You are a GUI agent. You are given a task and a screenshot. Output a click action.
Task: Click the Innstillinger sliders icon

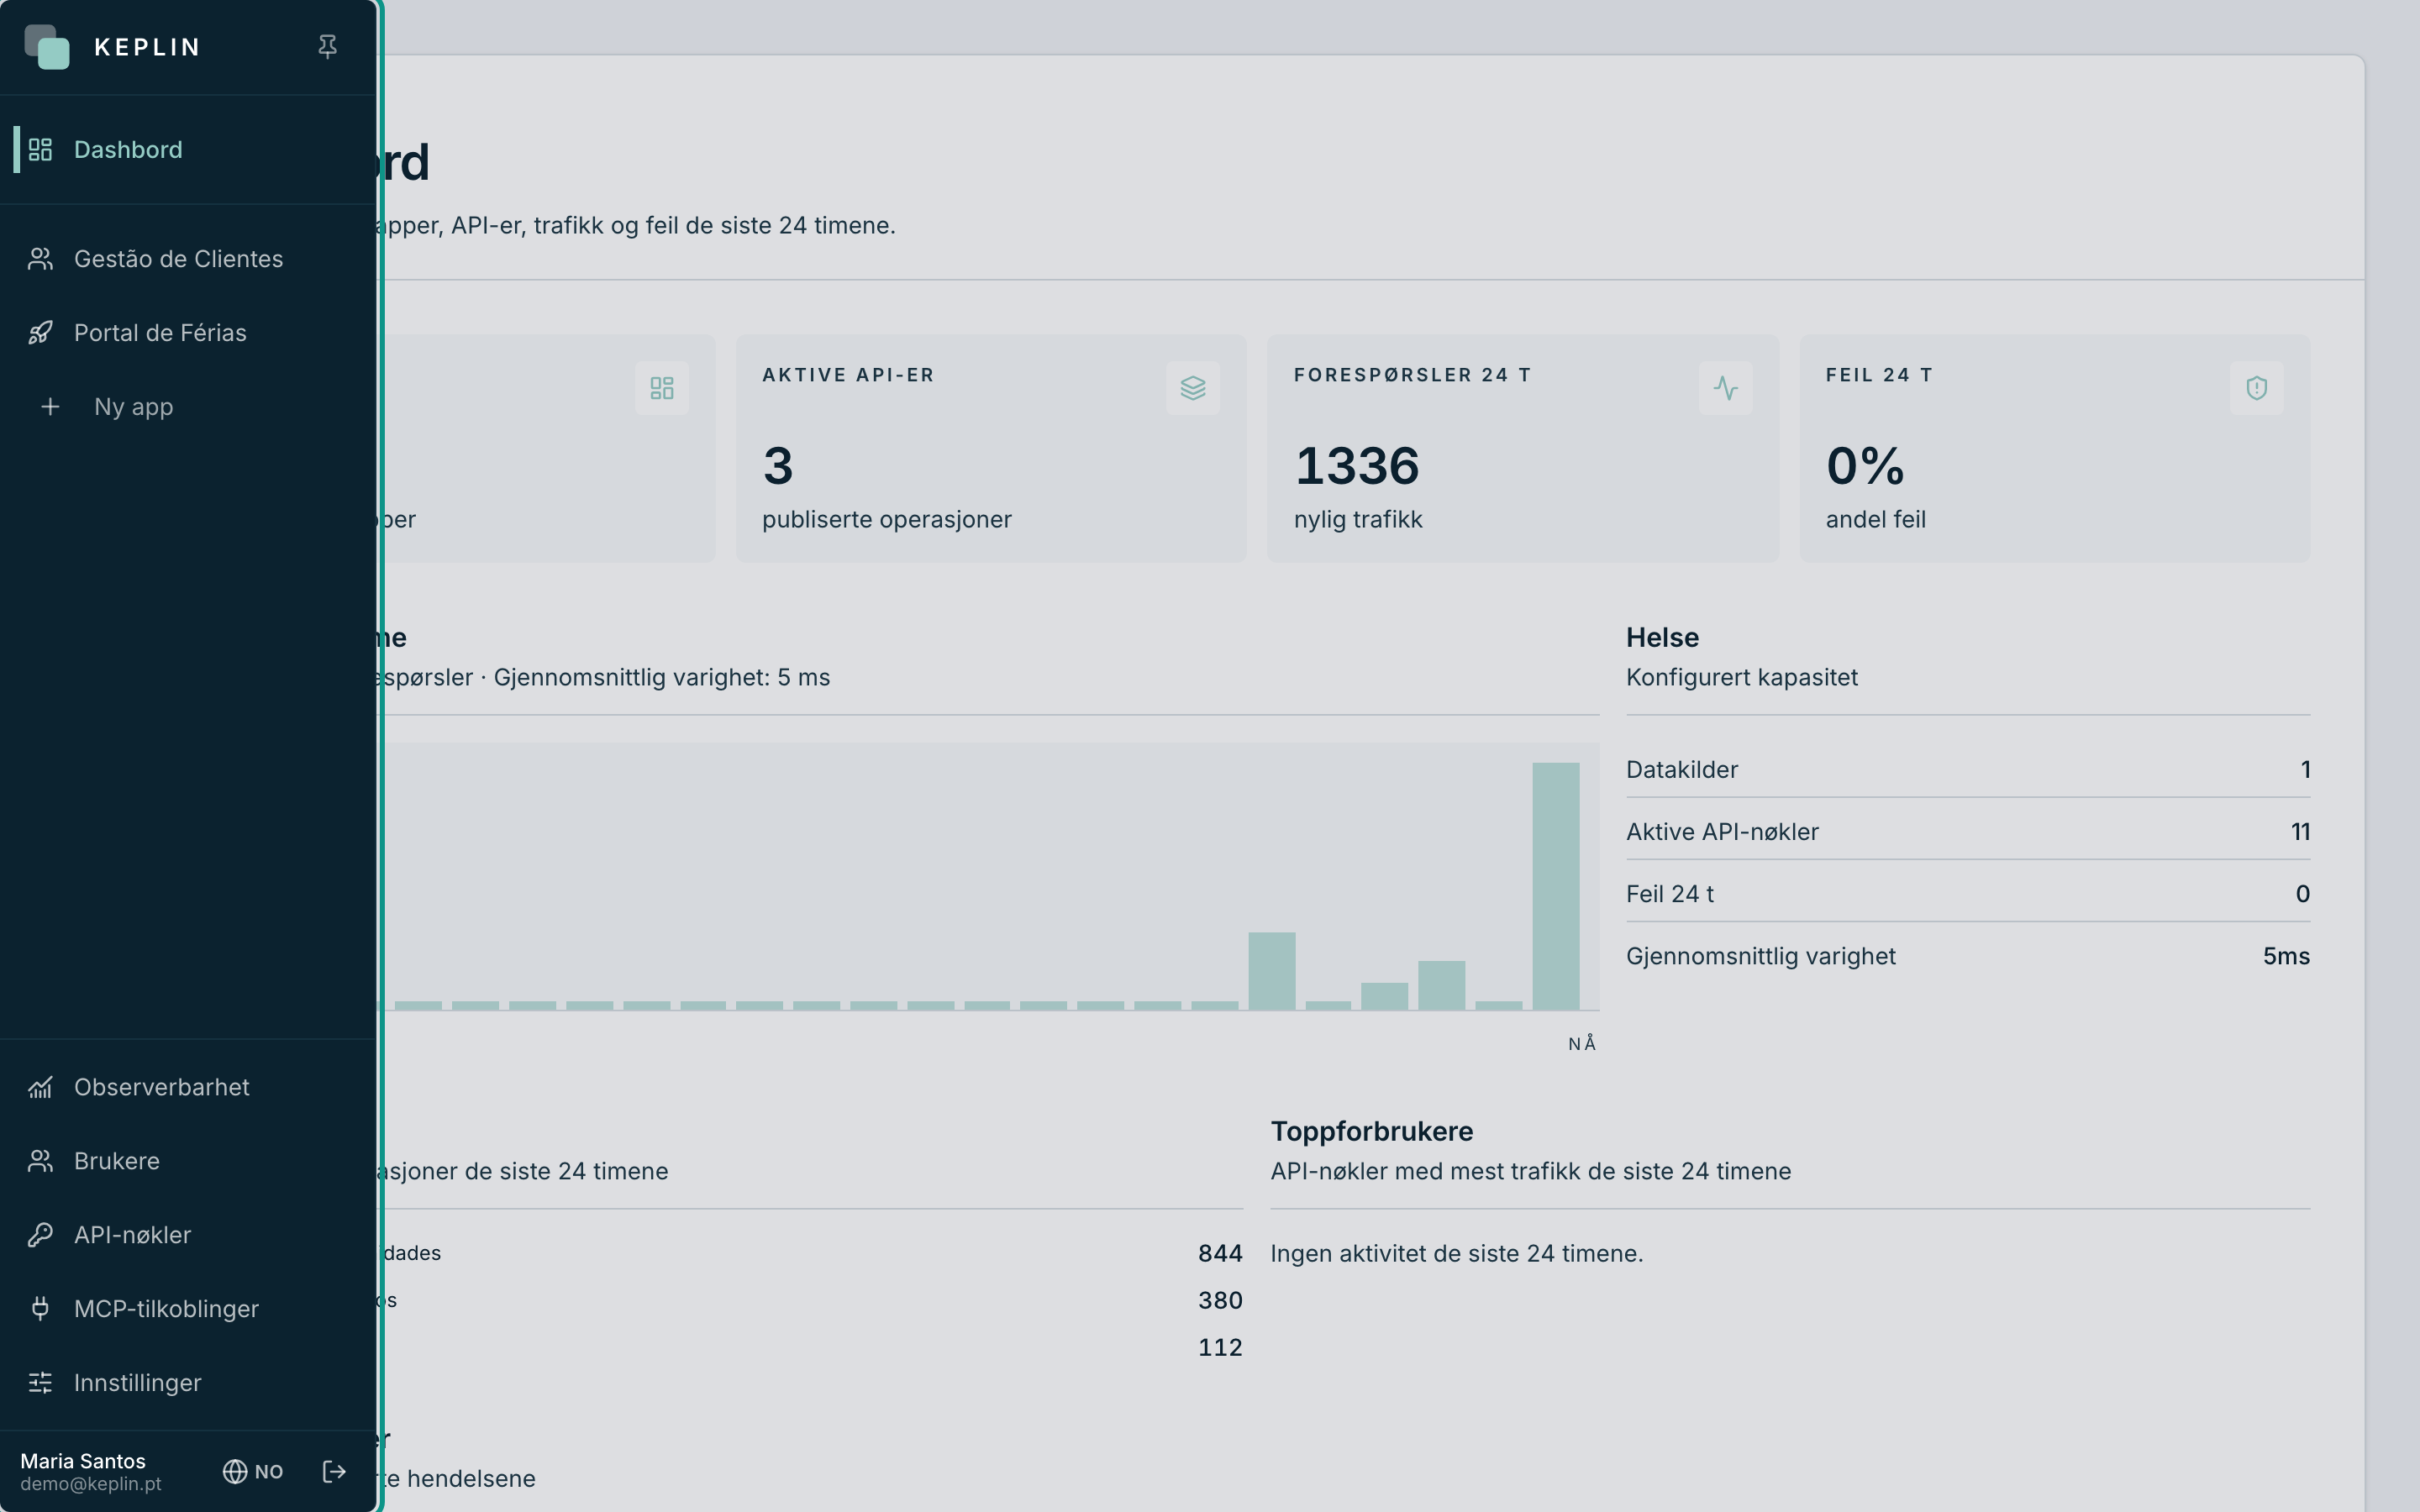40,1383
